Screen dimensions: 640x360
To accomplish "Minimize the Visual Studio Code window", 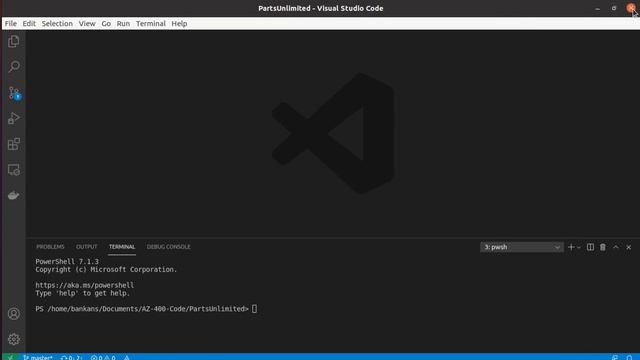I will pos(598,8).
